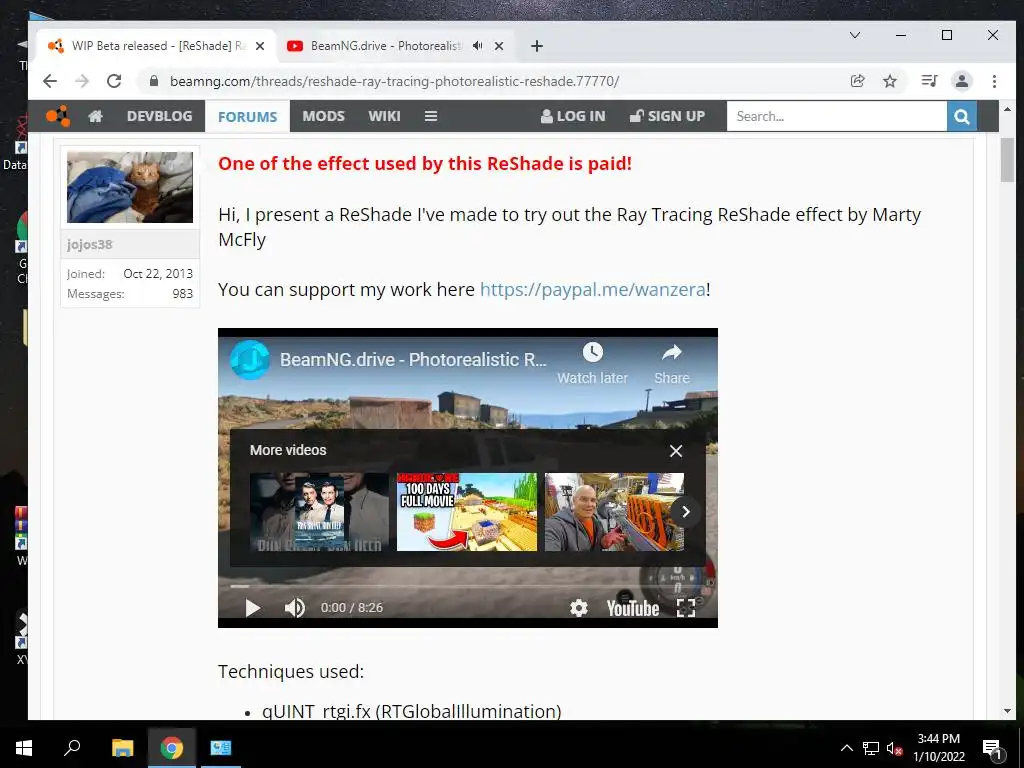The width and height of the screenshot is (1024, 768).
Task: Go to forum home via house icon
Action: coord(95,116)
